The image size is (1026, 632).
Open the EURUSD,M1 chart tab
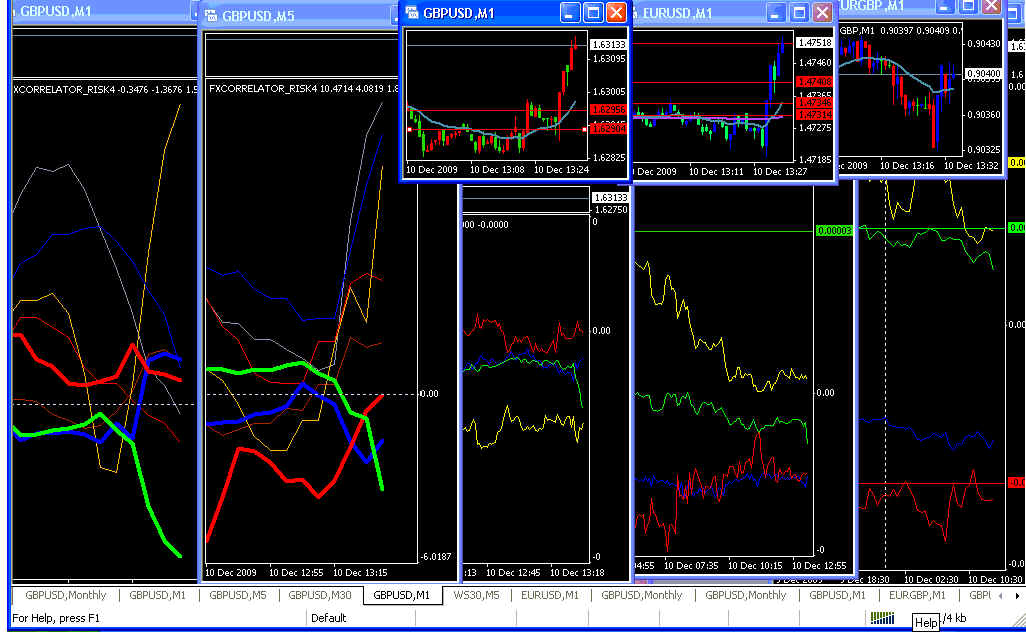click(x=550, y=595)
